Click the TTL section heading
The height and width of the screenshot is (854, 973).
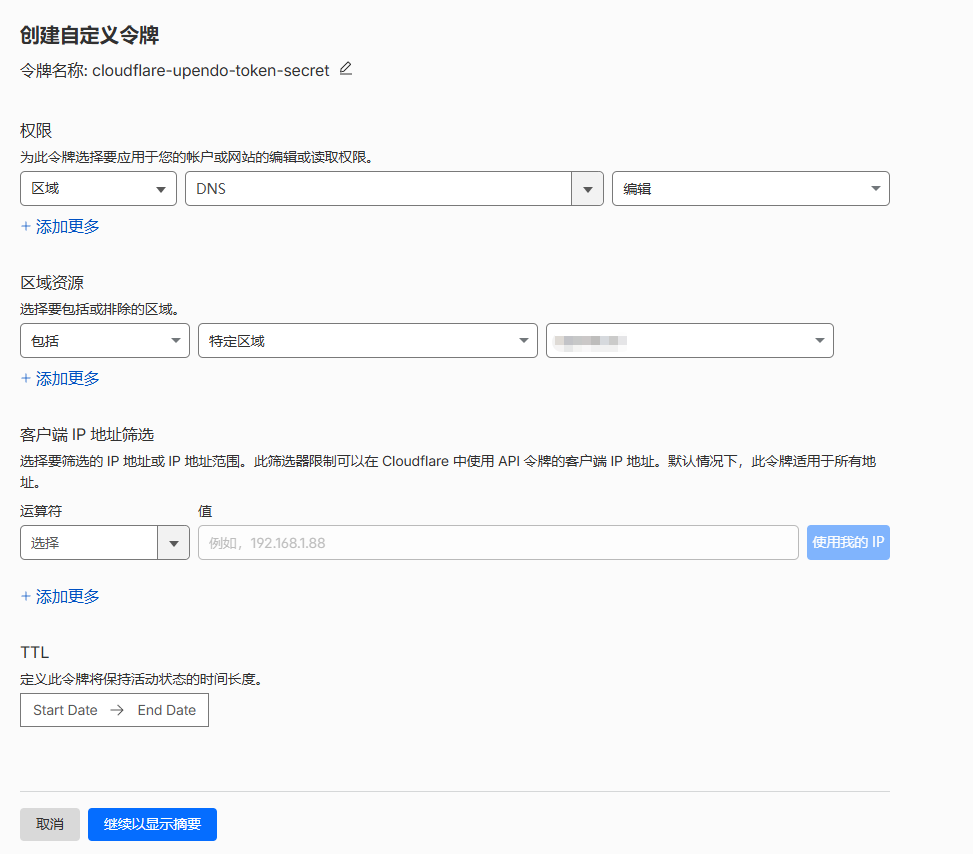pos(34,652)
